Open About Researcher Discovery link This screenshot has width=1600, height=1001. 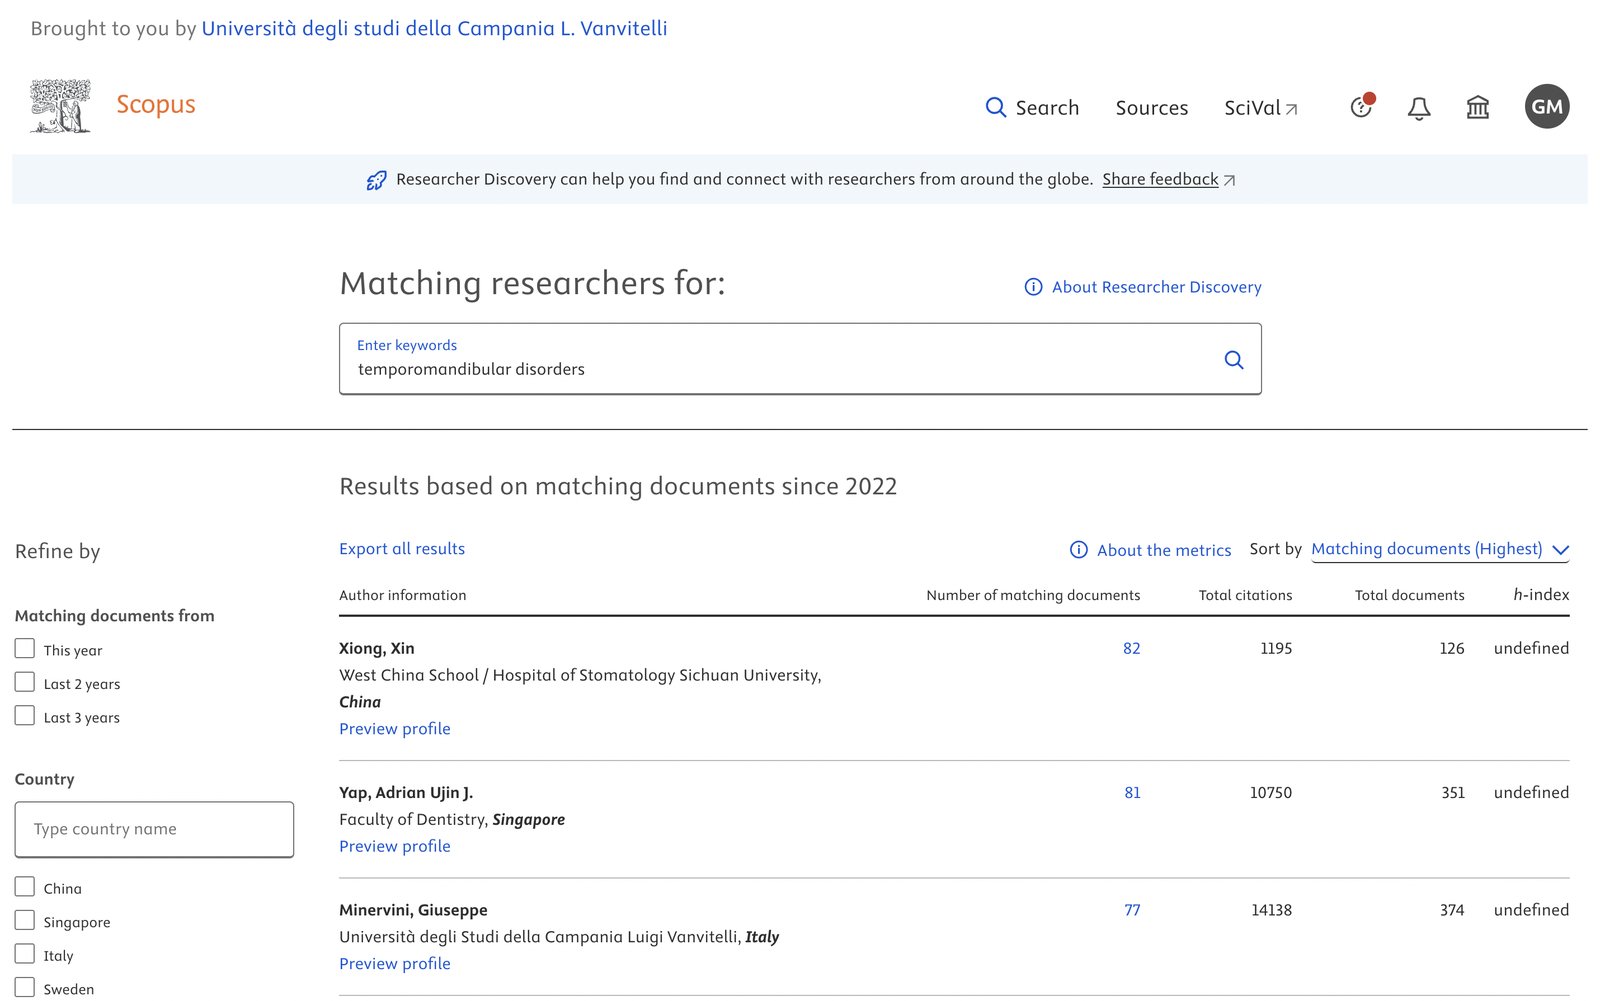point(1157,287)
